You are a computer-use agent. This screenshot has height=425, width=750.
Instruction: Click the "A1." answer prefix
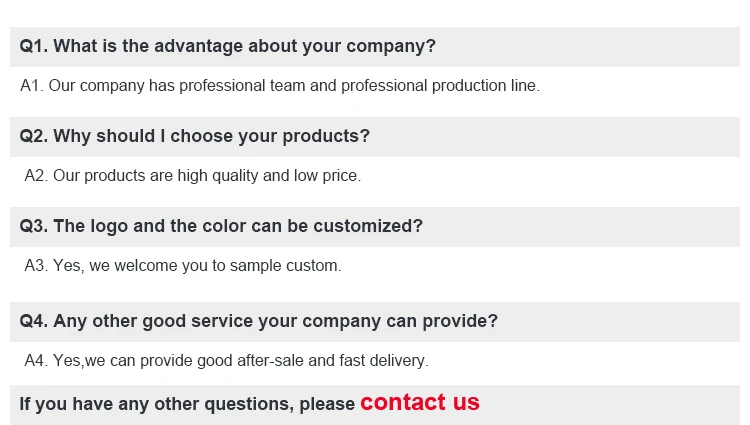tap(32, 86)
